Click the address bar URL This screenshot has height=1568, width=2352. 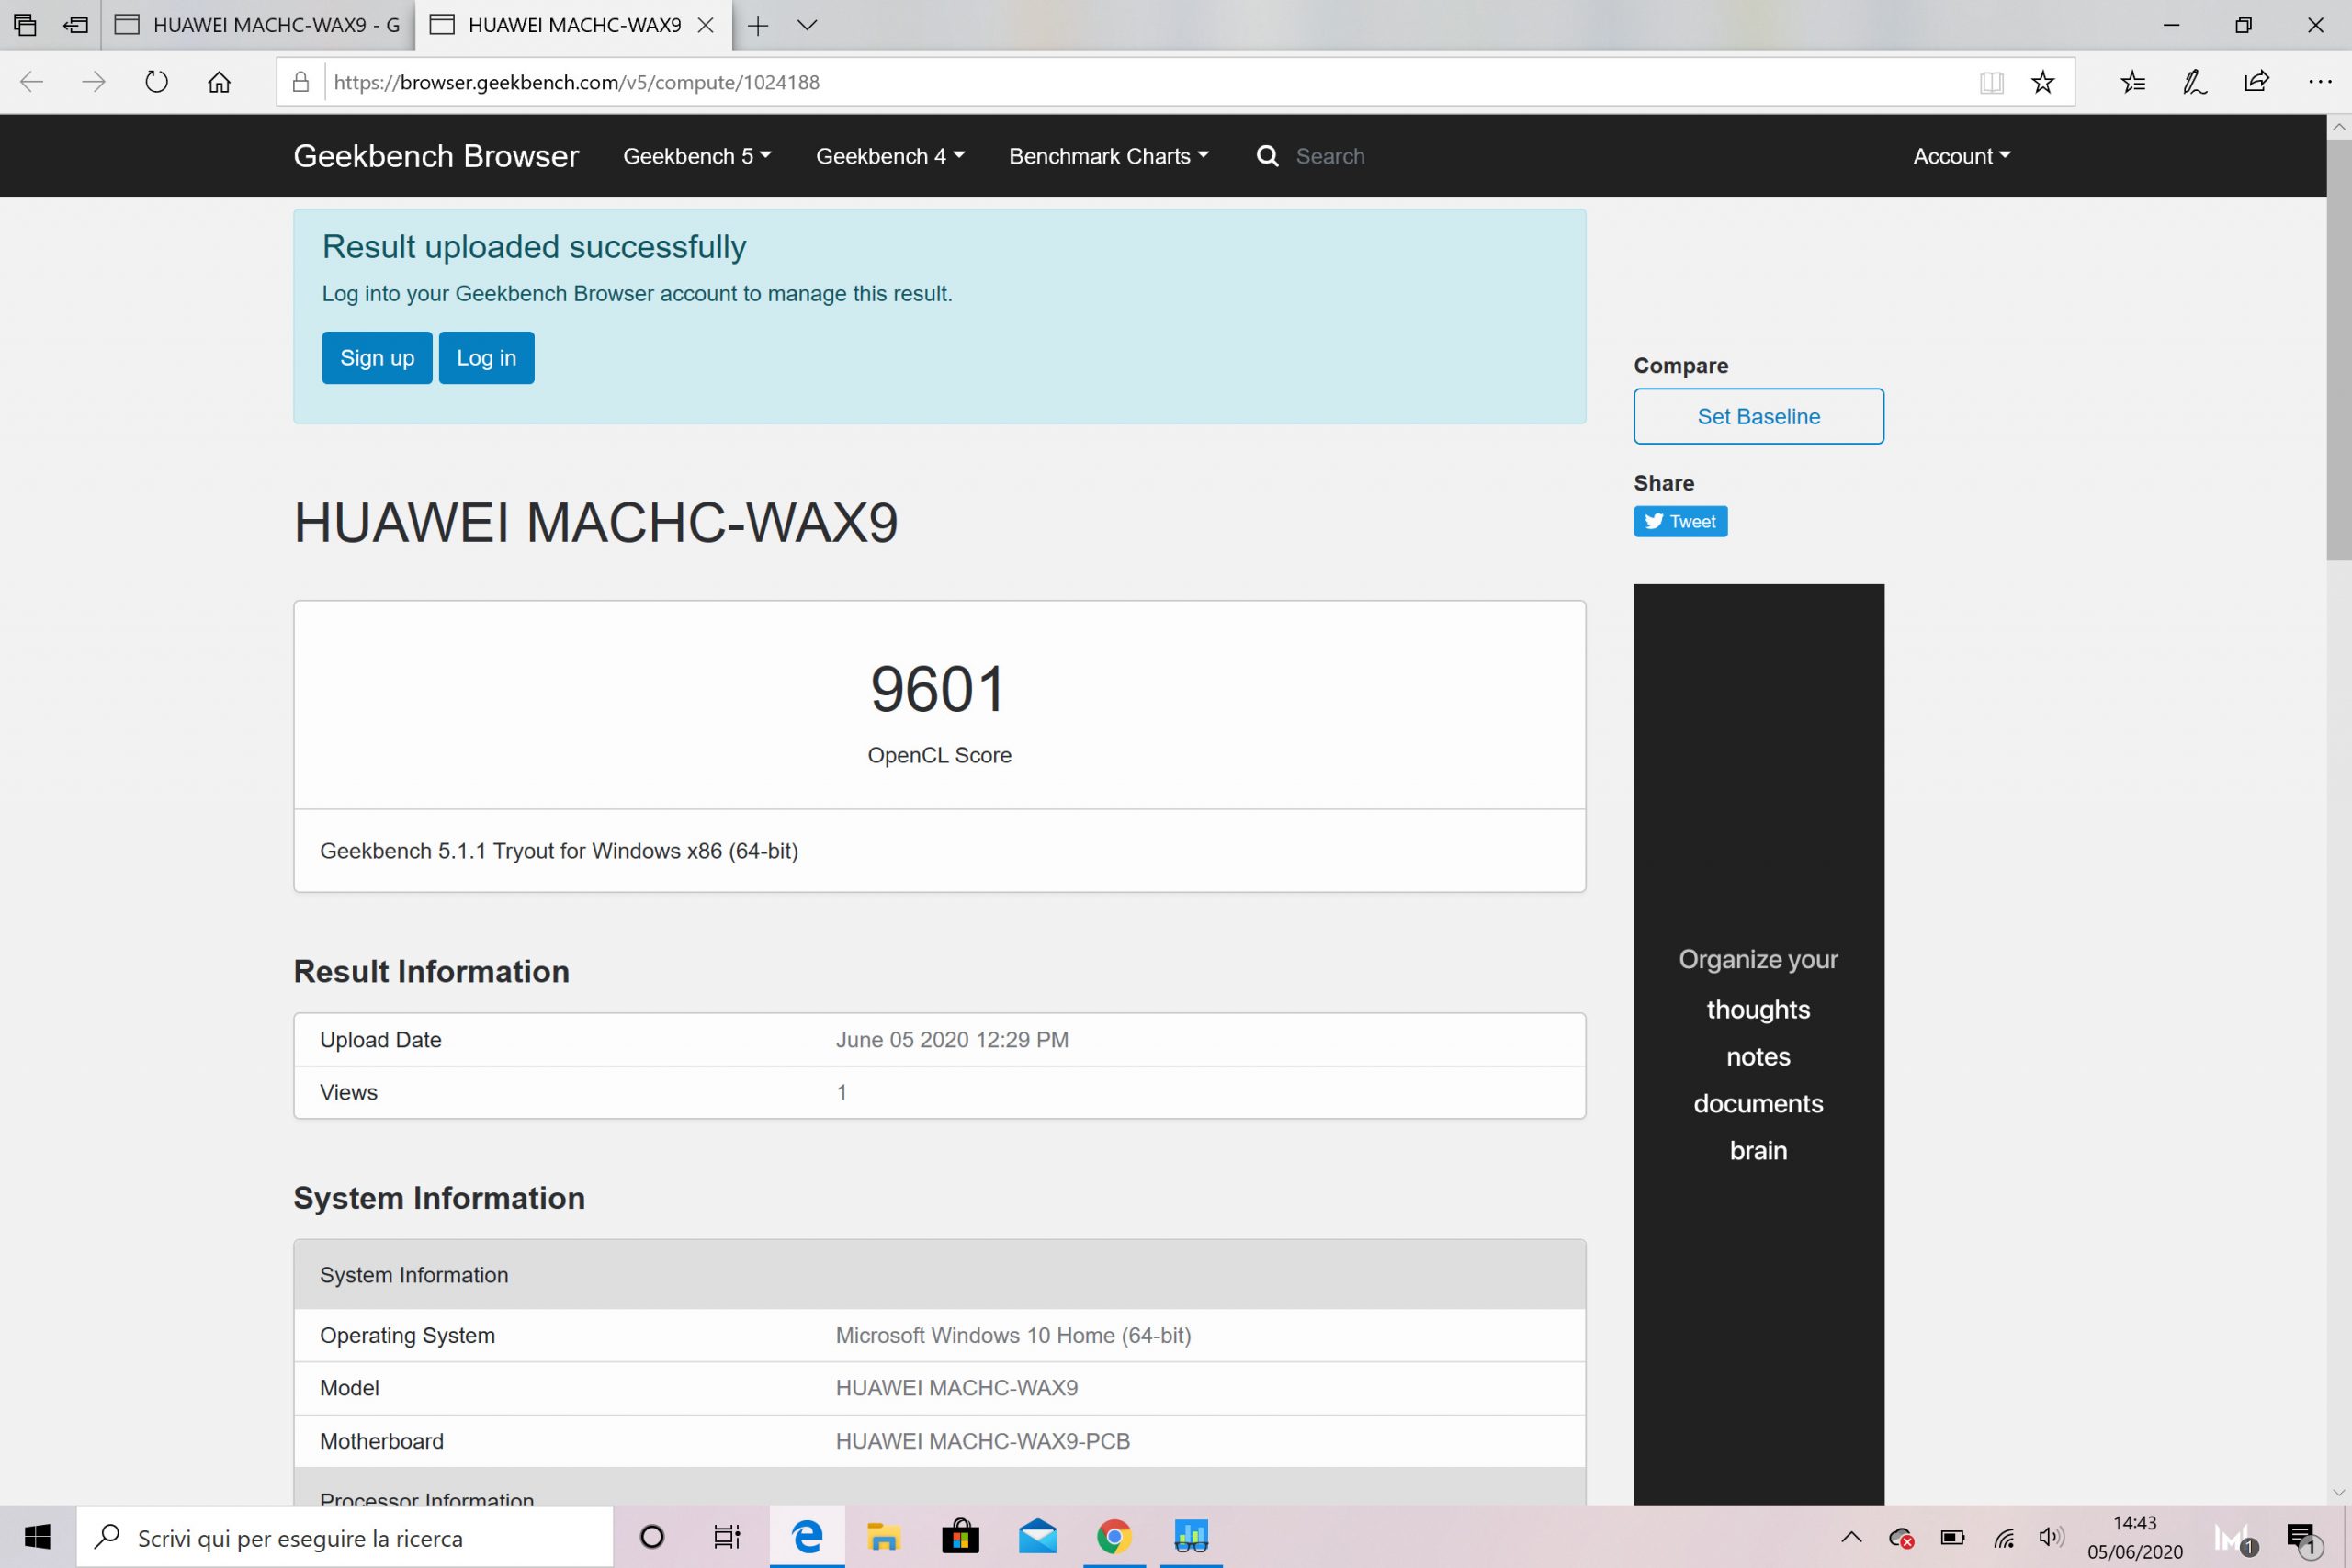577,82
